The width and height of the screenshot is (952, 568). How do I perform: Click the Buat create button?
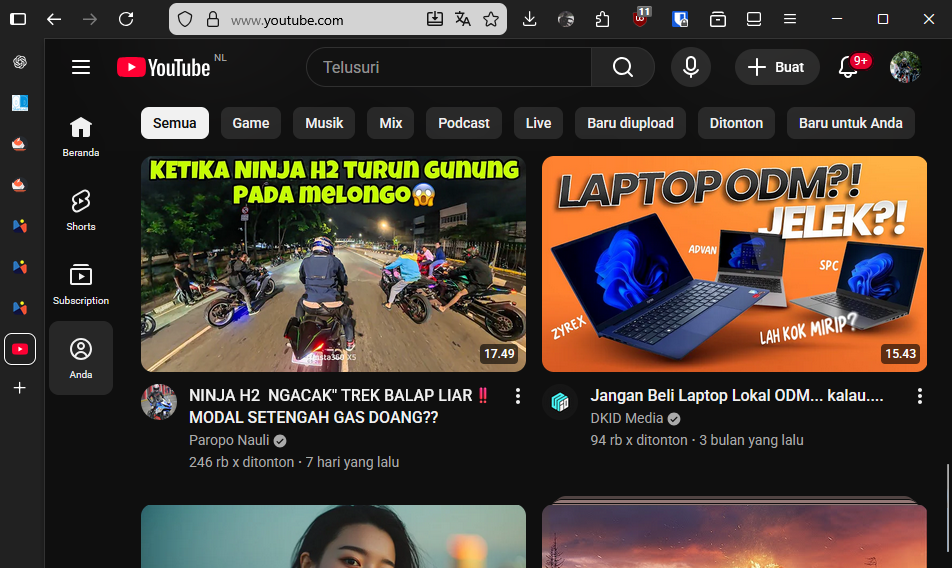tap(777, 67)
